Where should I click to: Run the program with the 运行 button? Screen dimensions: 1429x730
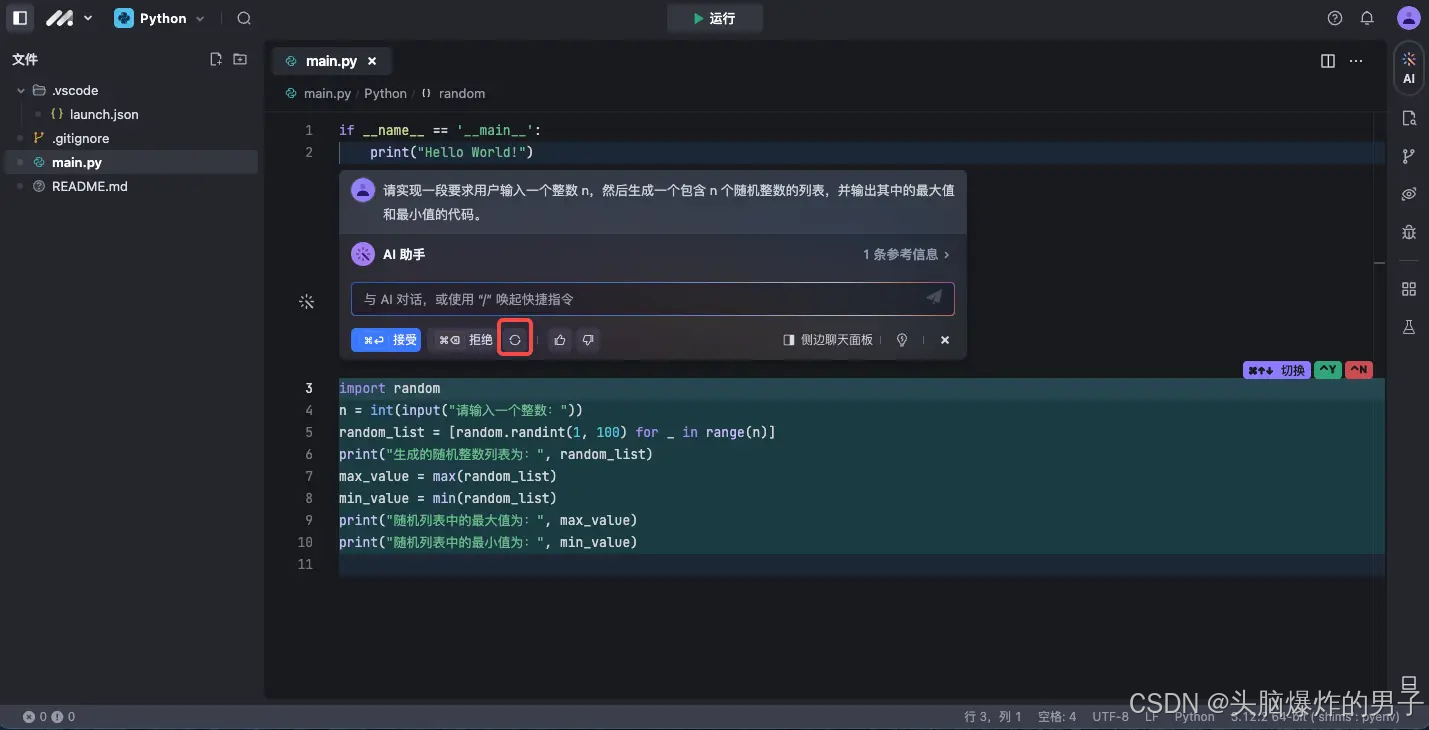pos(714,18)
